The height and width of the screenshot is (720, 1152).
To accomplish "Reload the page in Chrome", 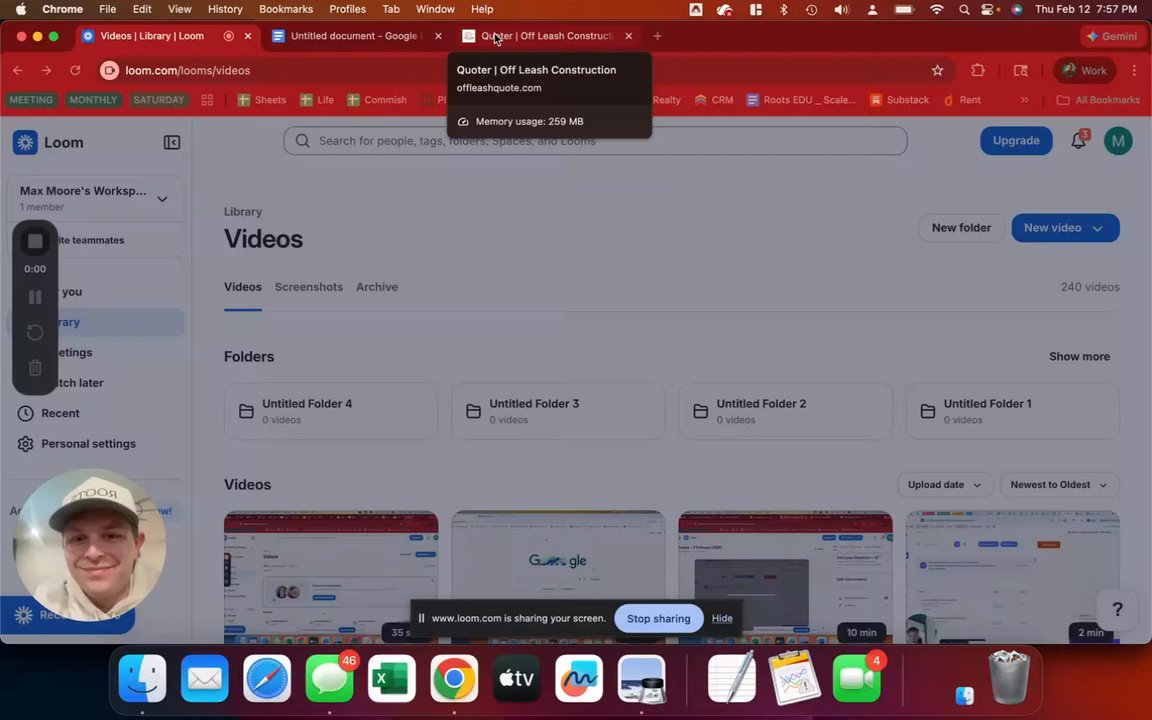I will tap(75, 71).
